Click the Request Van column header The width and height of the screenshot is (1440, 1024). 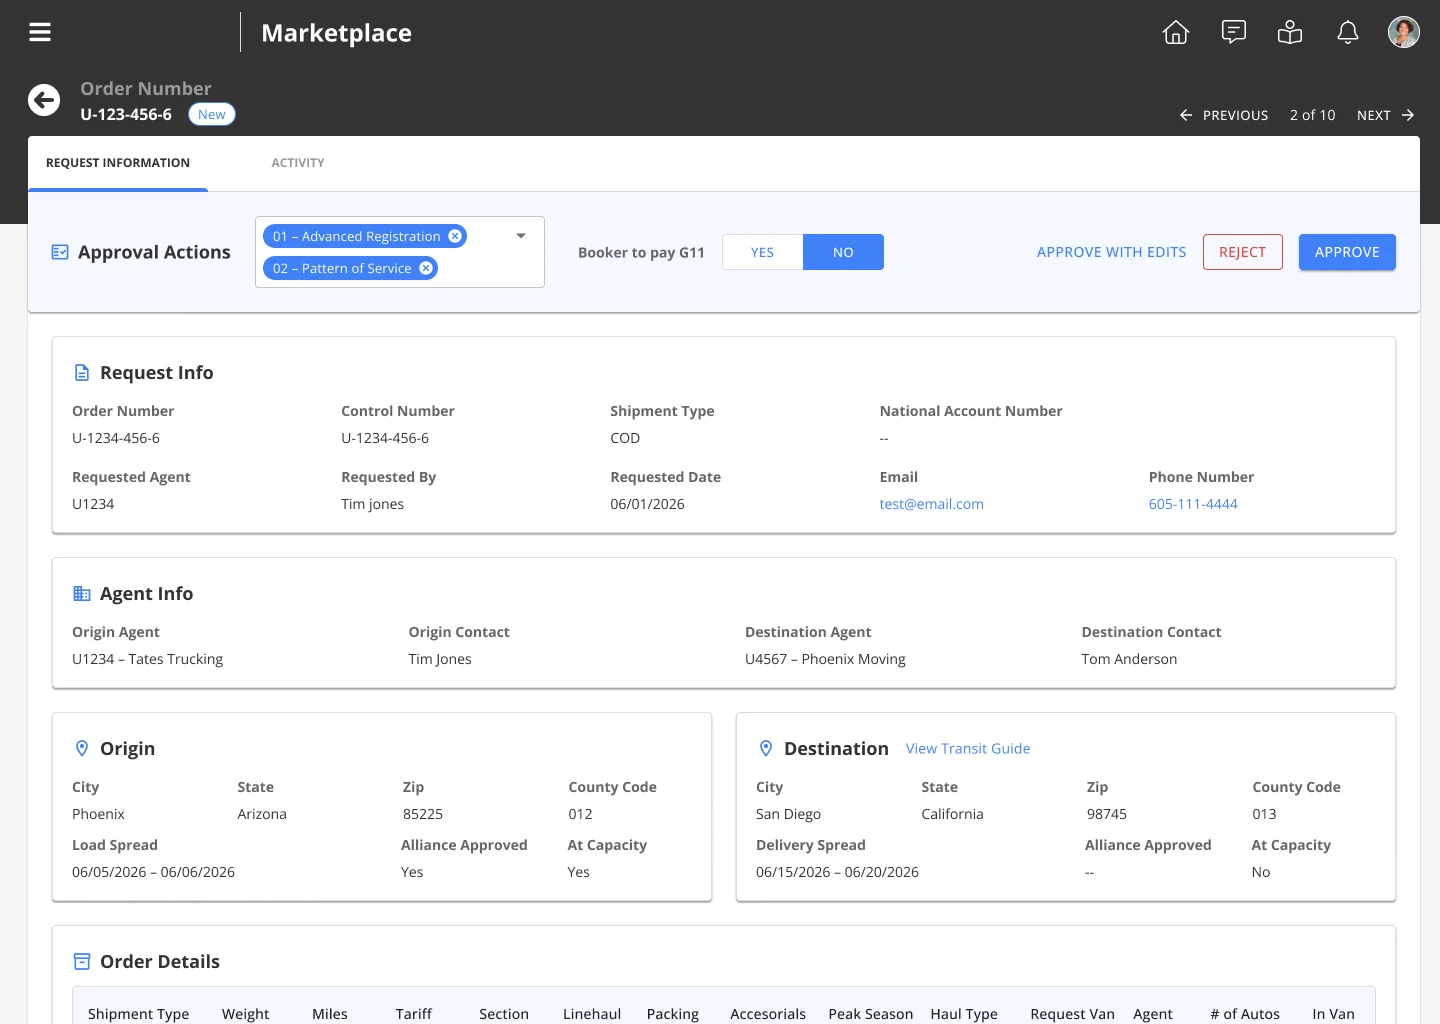point(1072,1014)
